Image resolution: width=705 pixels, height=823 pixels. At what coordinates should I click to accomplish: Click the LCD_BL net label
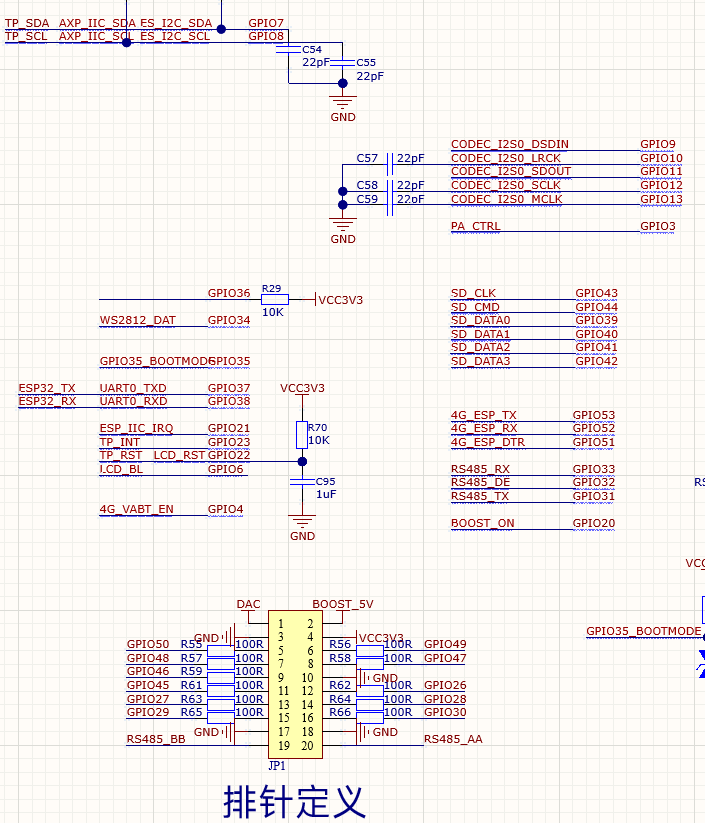pos(121,469)
